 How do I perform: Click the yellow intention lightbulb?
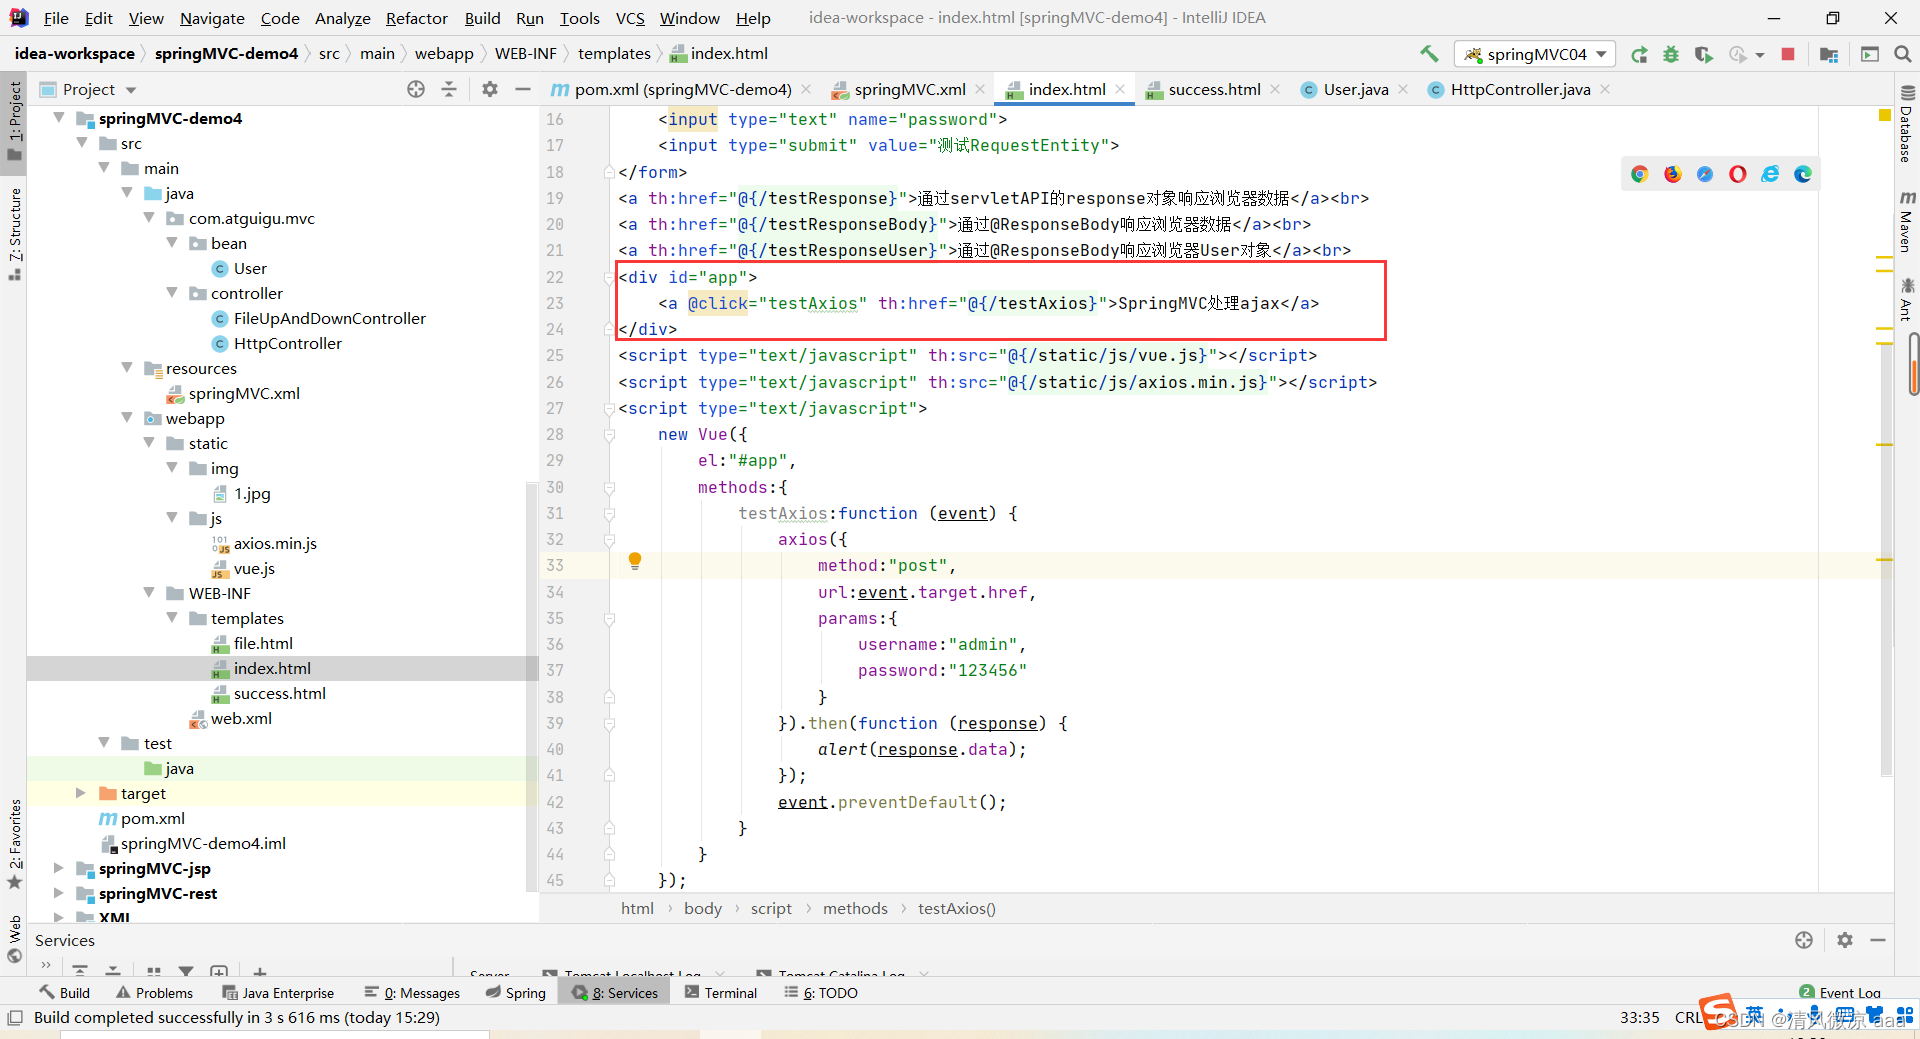point(635,561)
